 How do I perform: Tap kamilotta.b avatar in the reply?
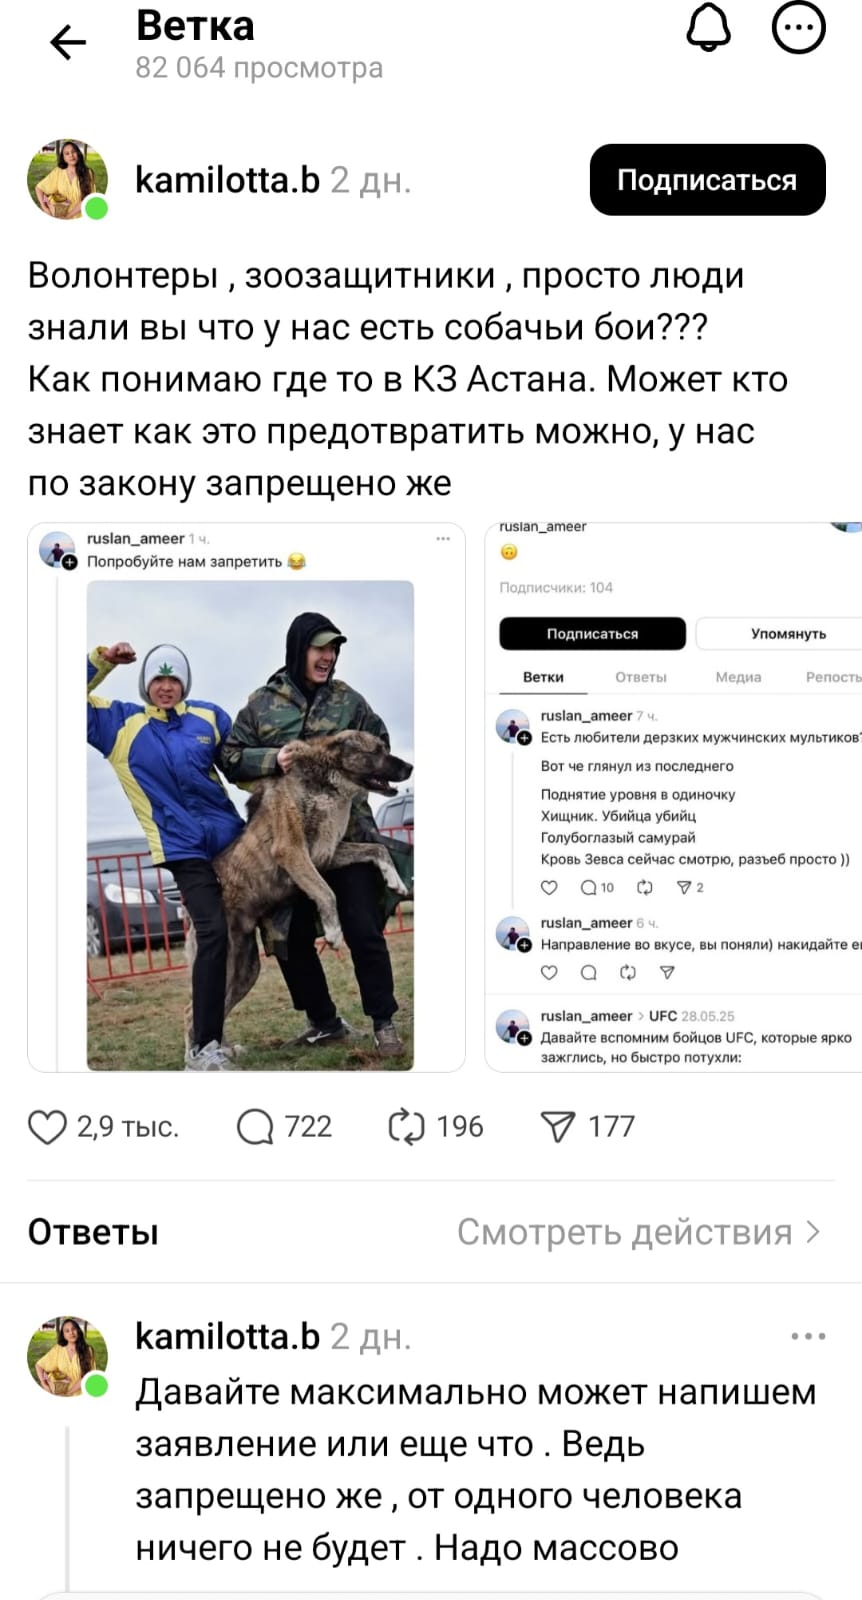[67, 1356]
